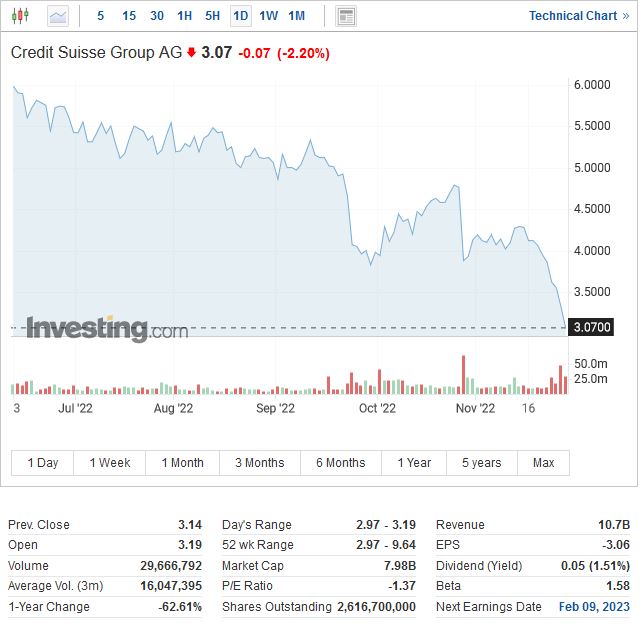Screen dimensions: 642x625
Task: Click the tall red November volume bar
Action: pyautogui.click(x=464, y=375)
